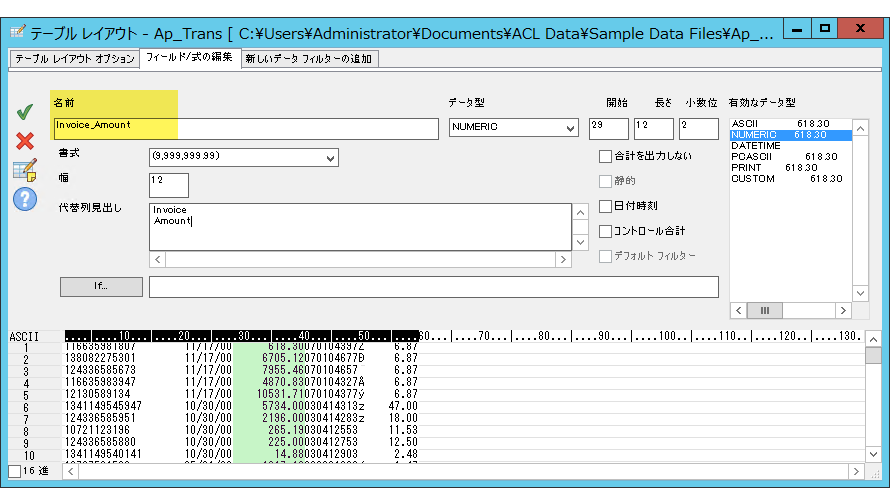Image resolution: width=890 pixels, height=488 pixels.
Task: Click the green checkmark accept icon
Action: (x=24, y=113)
